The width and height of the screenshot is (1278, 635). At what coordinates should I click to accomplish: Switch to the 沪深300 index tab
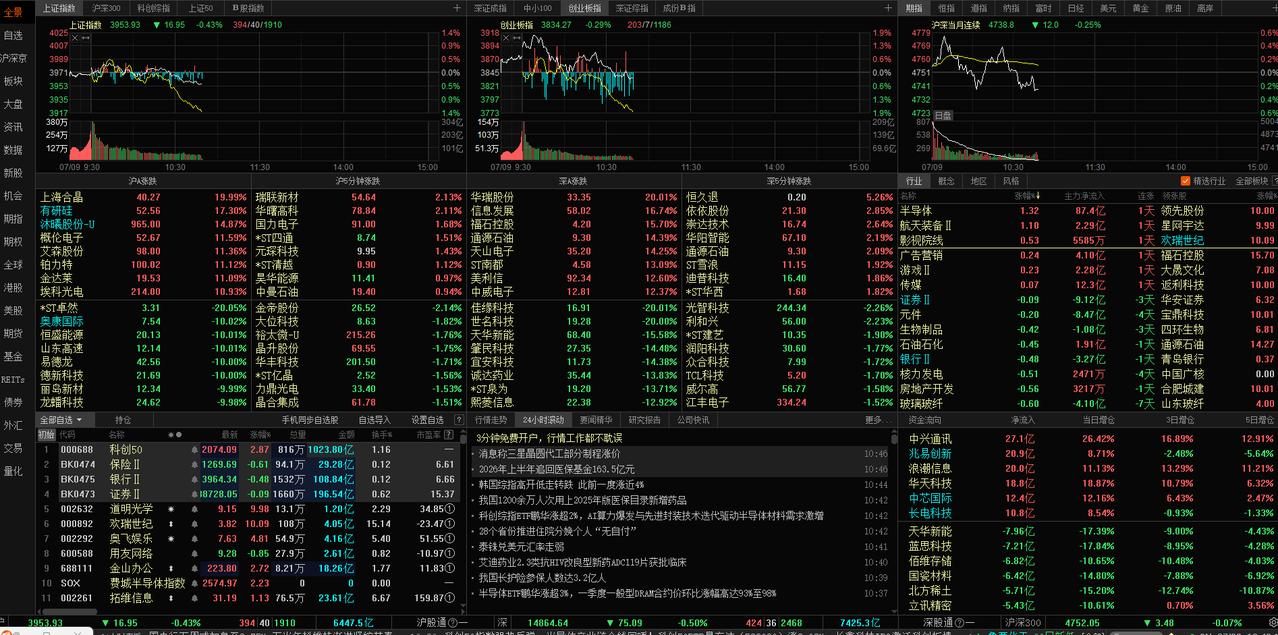pyautogui.click(x=106, y=7)
